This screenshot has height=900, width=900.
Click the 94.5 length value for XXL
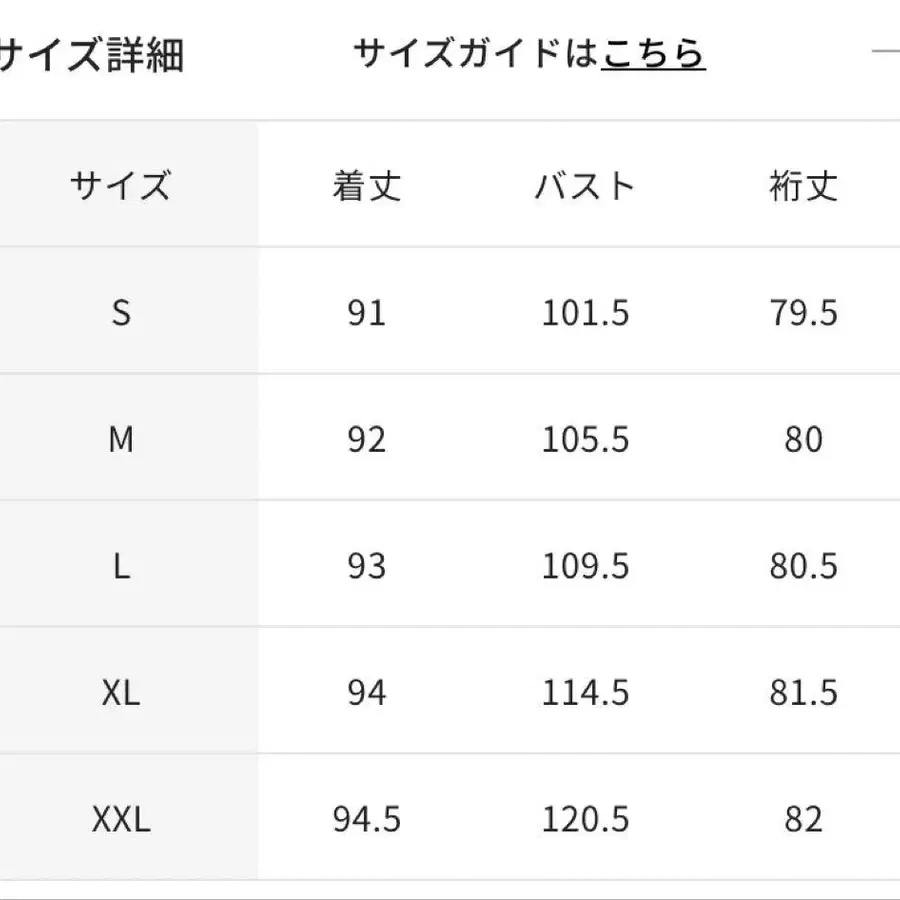click(x=366, y=820)
